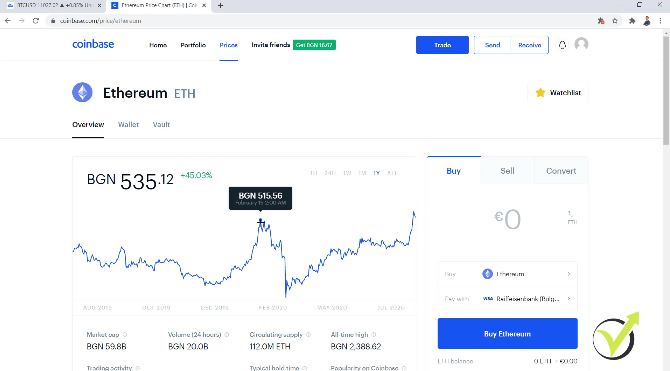Viewport: 670px width, 371px height.
Task: Click the 112.0M ETH circulating supply value
Action: (270, 346)
